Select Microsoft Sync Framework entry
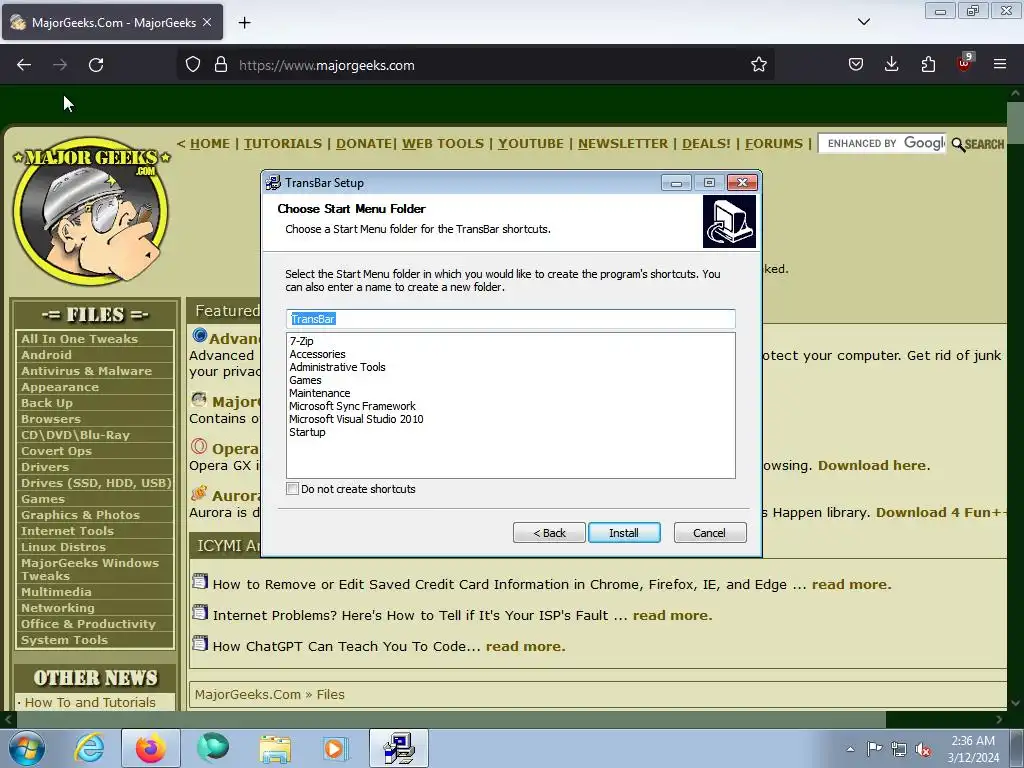 [x=352, y=406]
